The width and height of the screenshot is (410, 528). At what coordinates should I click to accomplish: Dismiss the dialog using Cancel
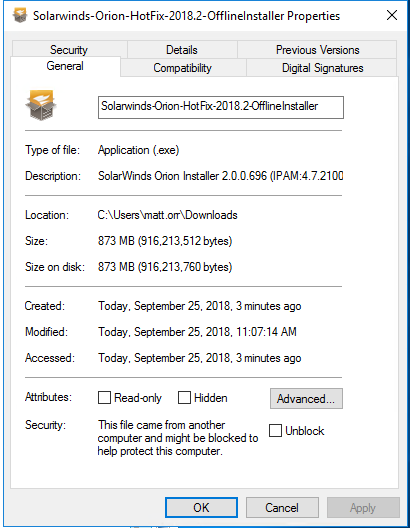point(282,507)
